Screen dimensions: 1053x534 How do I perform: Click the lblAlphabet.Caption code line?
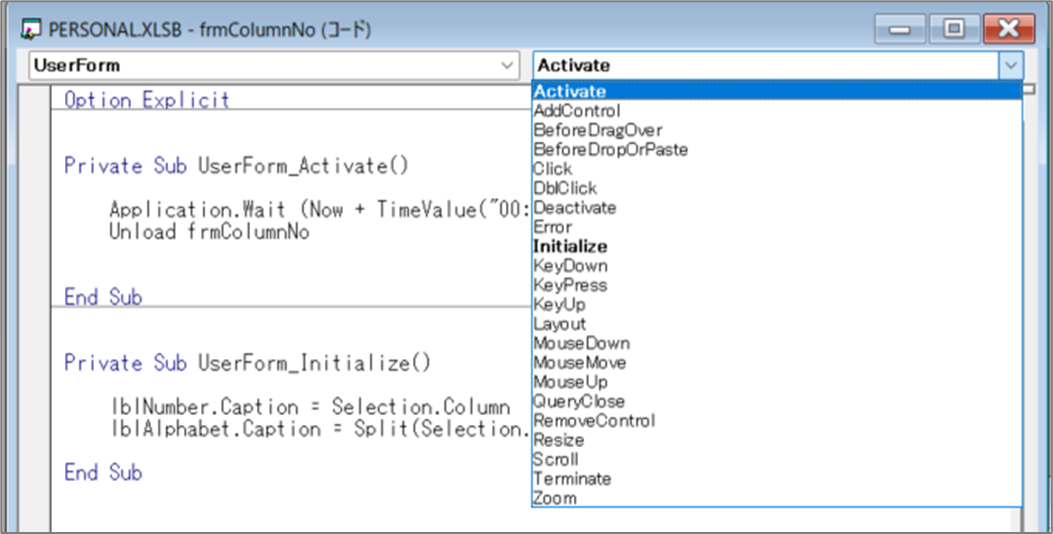coord(321,429)
